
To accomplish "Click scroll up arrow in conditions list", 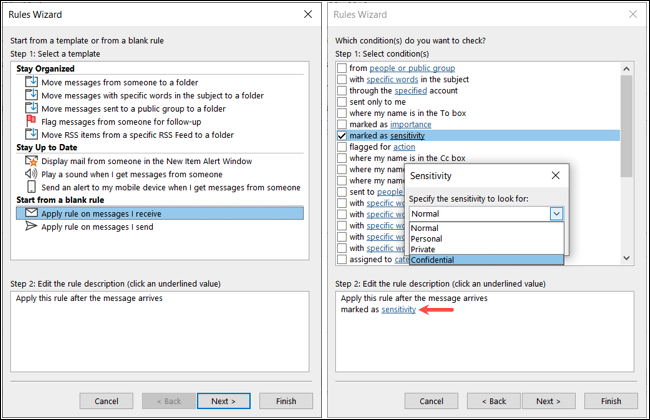I will pyautogui.click(x=626, y=68).
